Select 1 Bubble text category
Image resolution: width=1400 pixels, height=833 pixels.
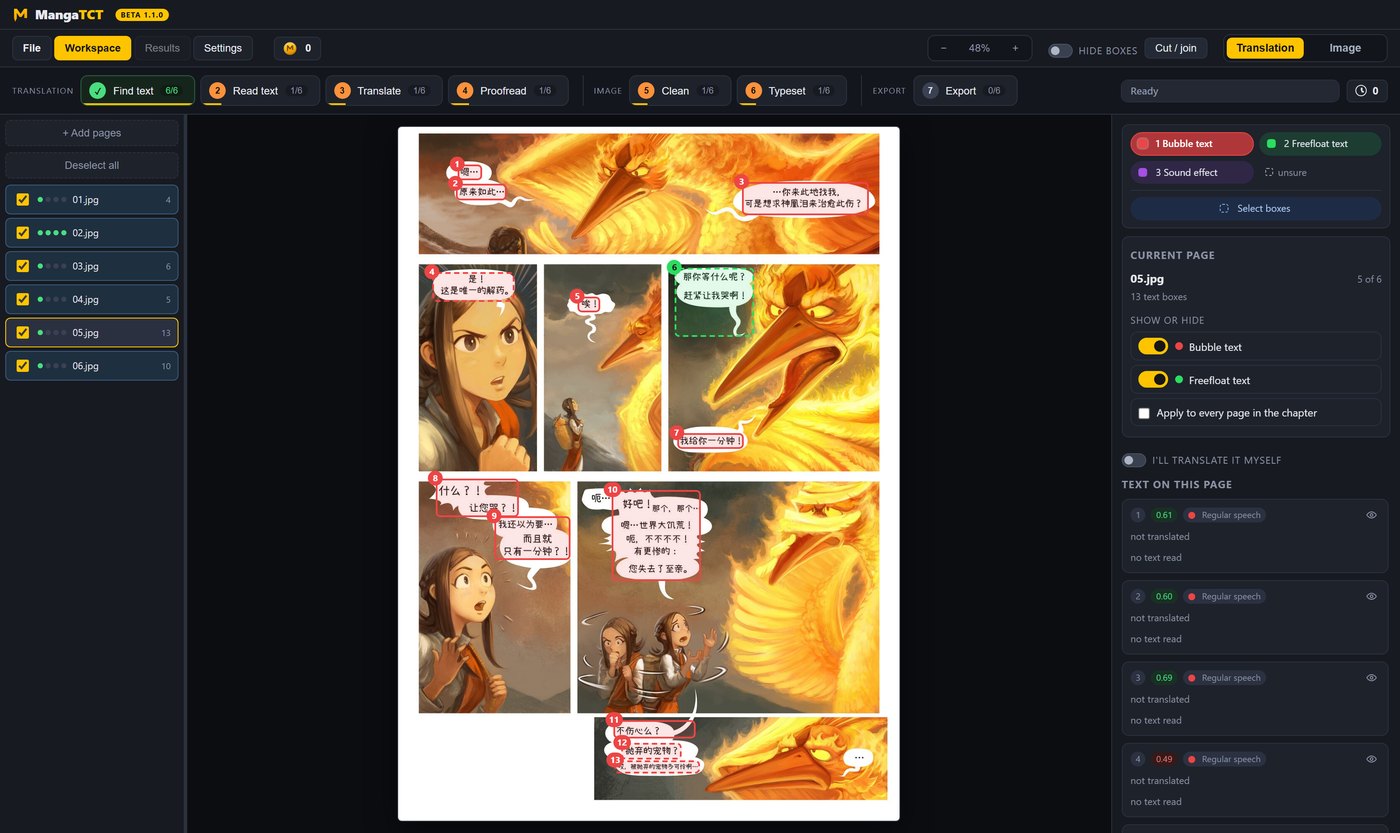click(1192, 144)
